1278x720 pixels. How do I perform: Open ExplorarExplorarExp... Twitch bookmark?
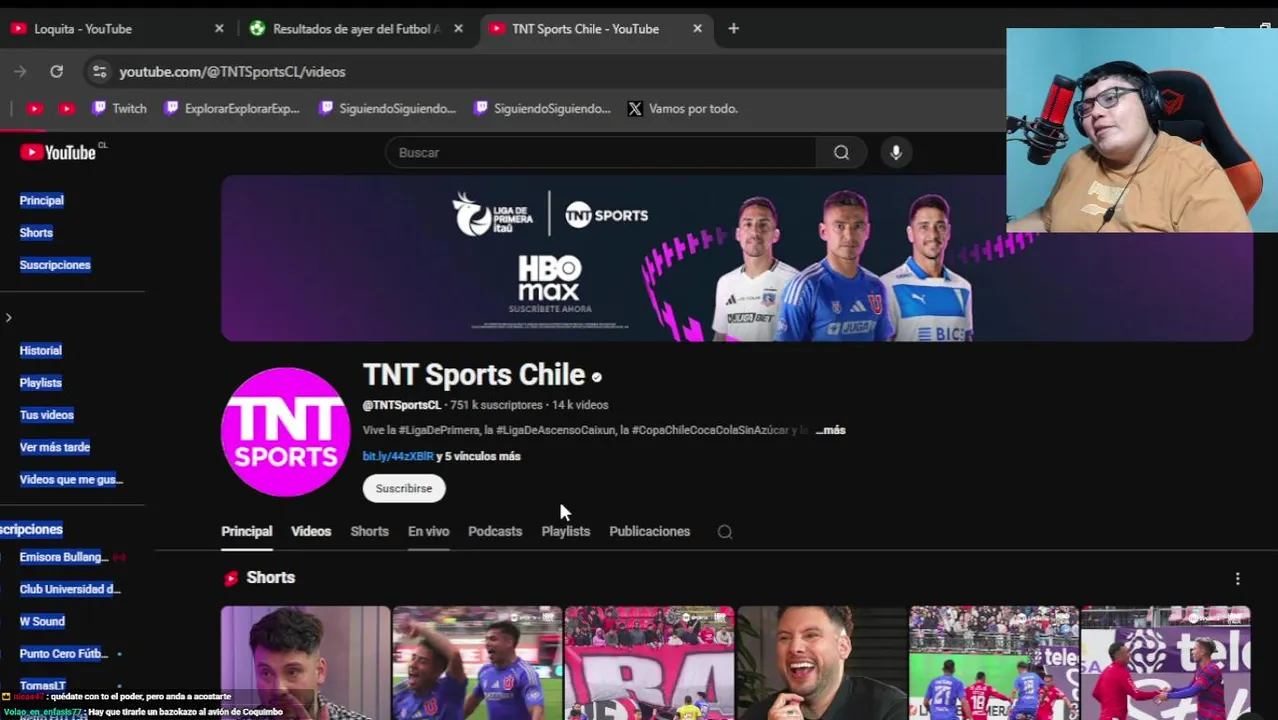click(232, 108)
